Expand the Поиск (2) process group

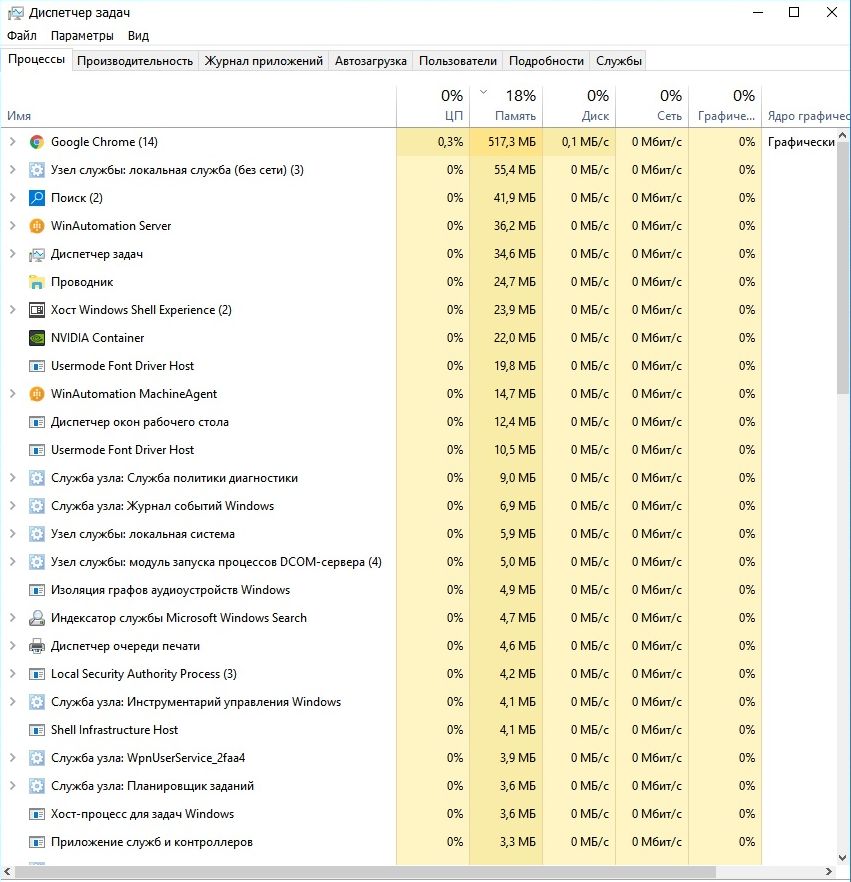pyautogui.click(x=12, y=198)
